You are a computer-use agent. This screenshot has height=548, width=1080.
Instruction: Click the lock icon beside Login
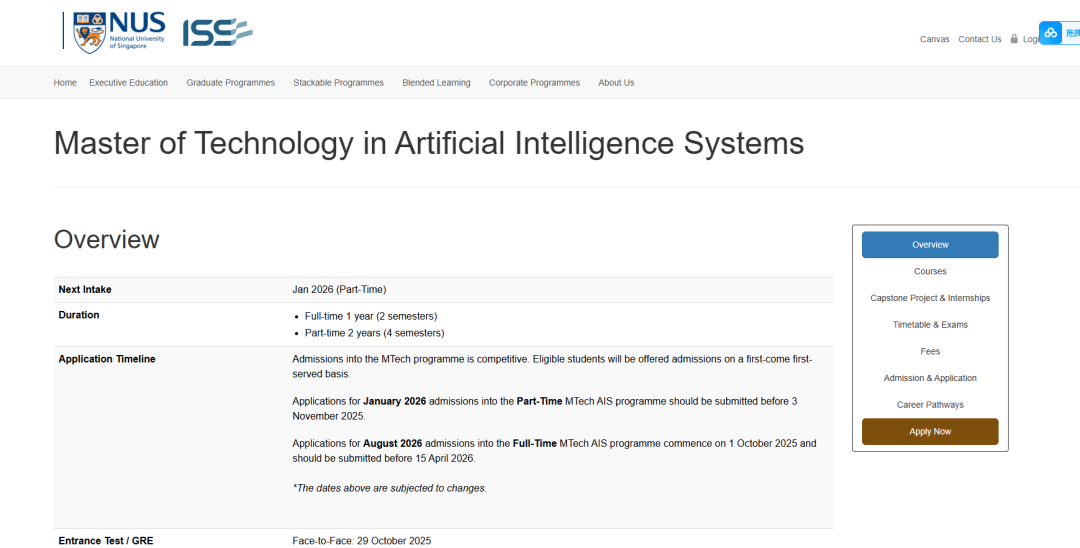pyautogui.click(x=1014, y=39)
